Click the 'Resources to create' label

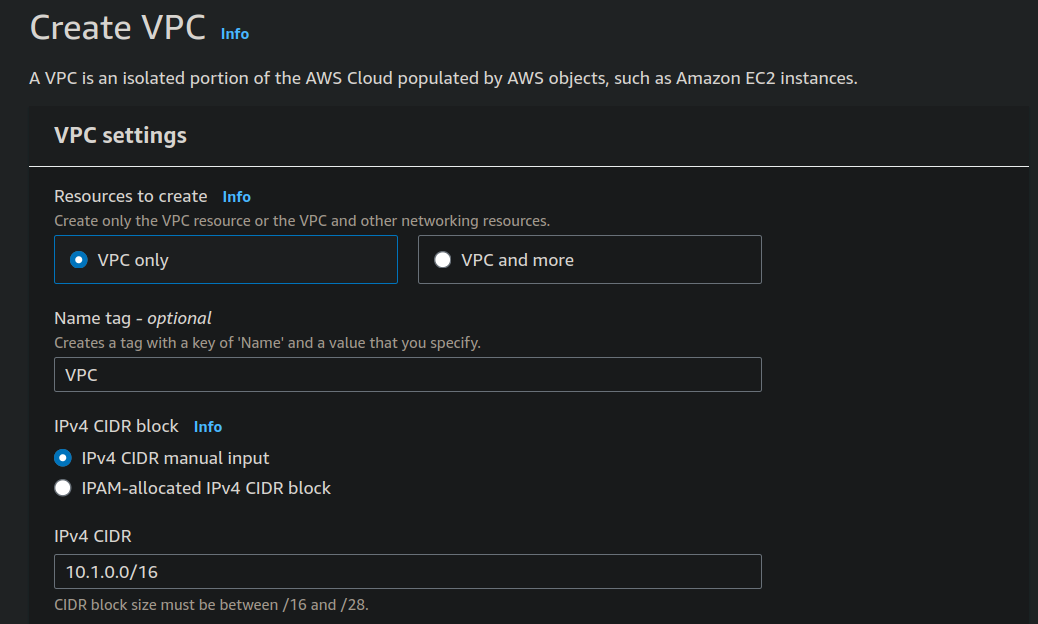130,197
